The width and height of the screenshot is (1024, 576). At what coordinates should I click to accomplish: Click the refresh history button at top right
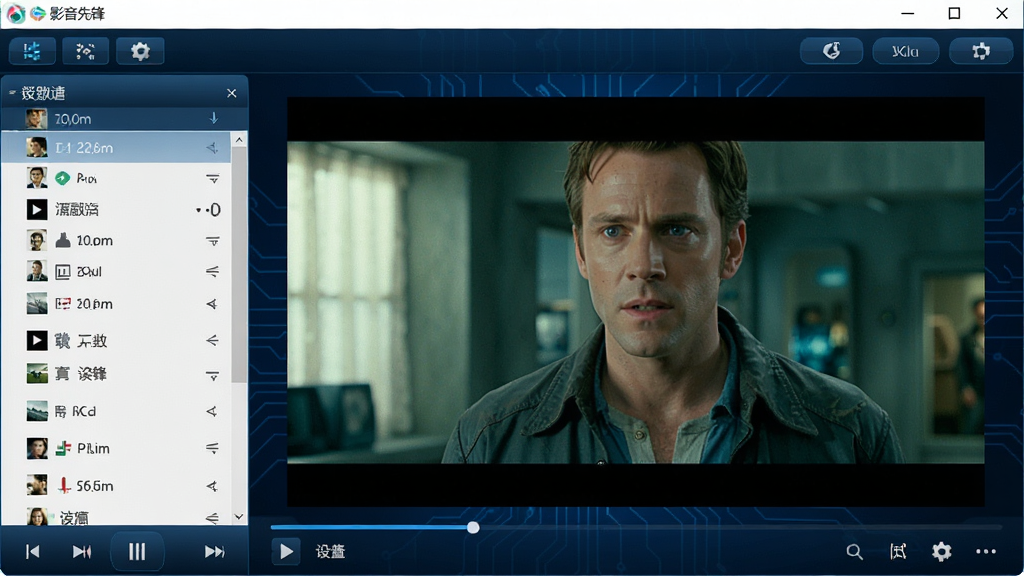831,51
